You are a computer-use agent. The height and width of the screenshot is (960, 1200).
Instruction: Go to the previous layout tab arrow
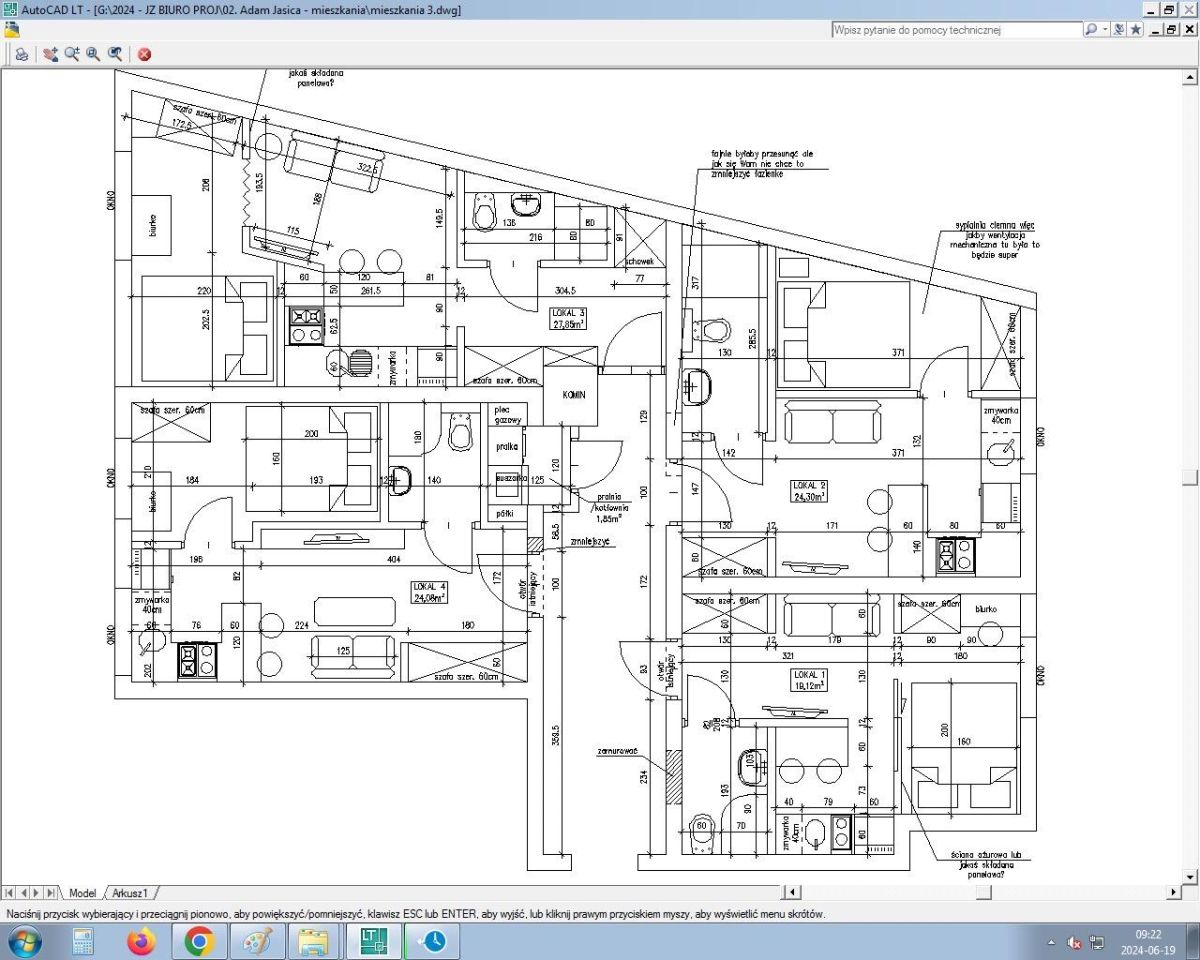[23, 893]
